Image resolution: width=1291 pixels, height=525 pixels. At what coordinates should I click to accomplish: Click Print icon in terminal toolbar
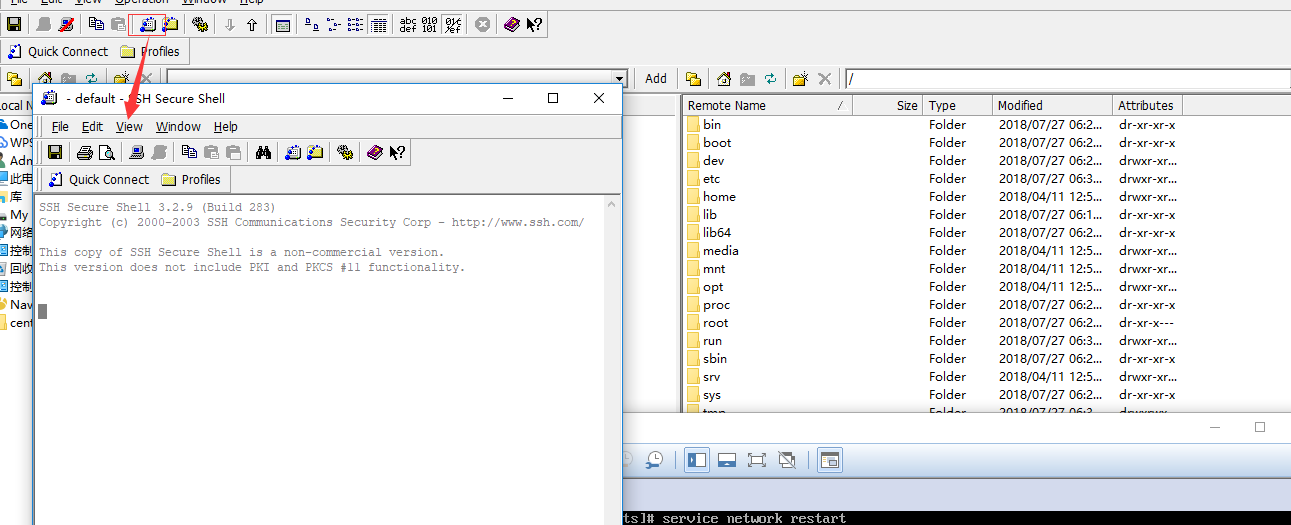click(x=85, y=152)
